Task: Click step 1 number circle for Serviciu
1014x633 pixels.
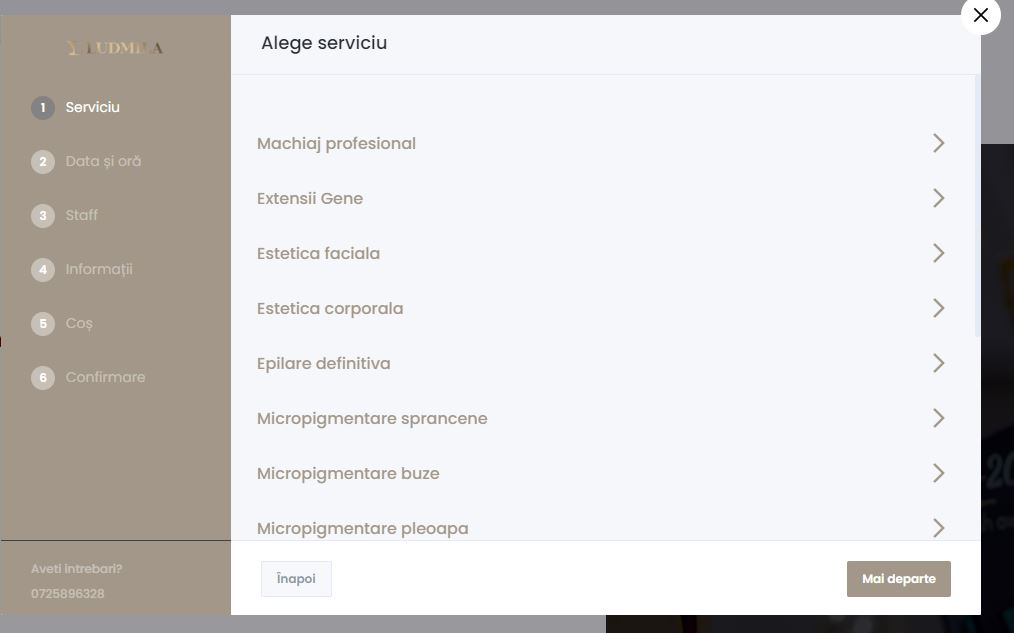Action: pyautogui.click(x=43, y=107)
